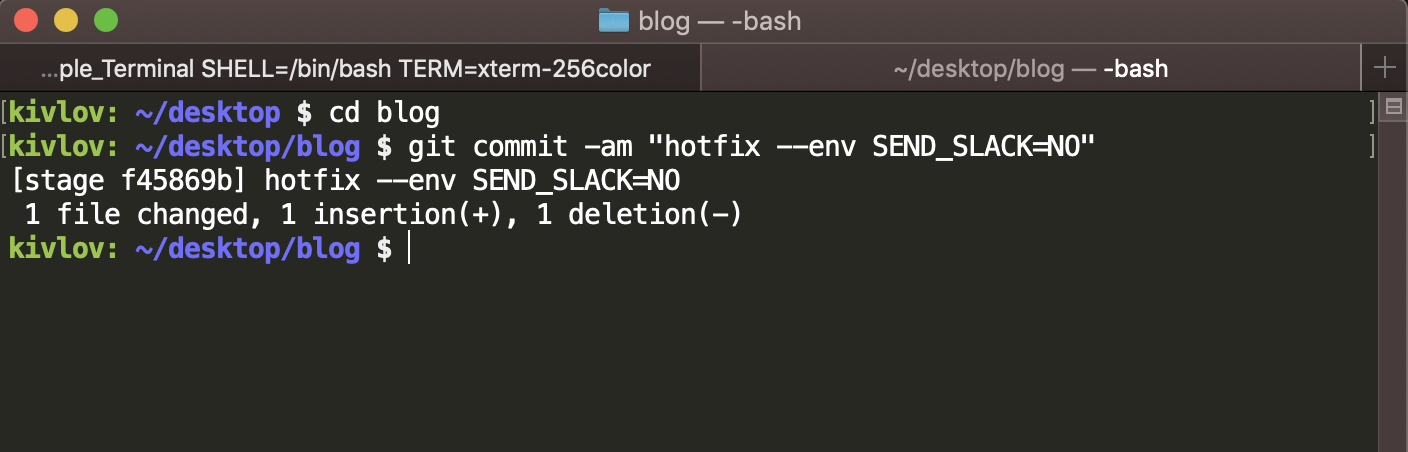Click the scrollbar track below the split icon

pos(1393,285)
